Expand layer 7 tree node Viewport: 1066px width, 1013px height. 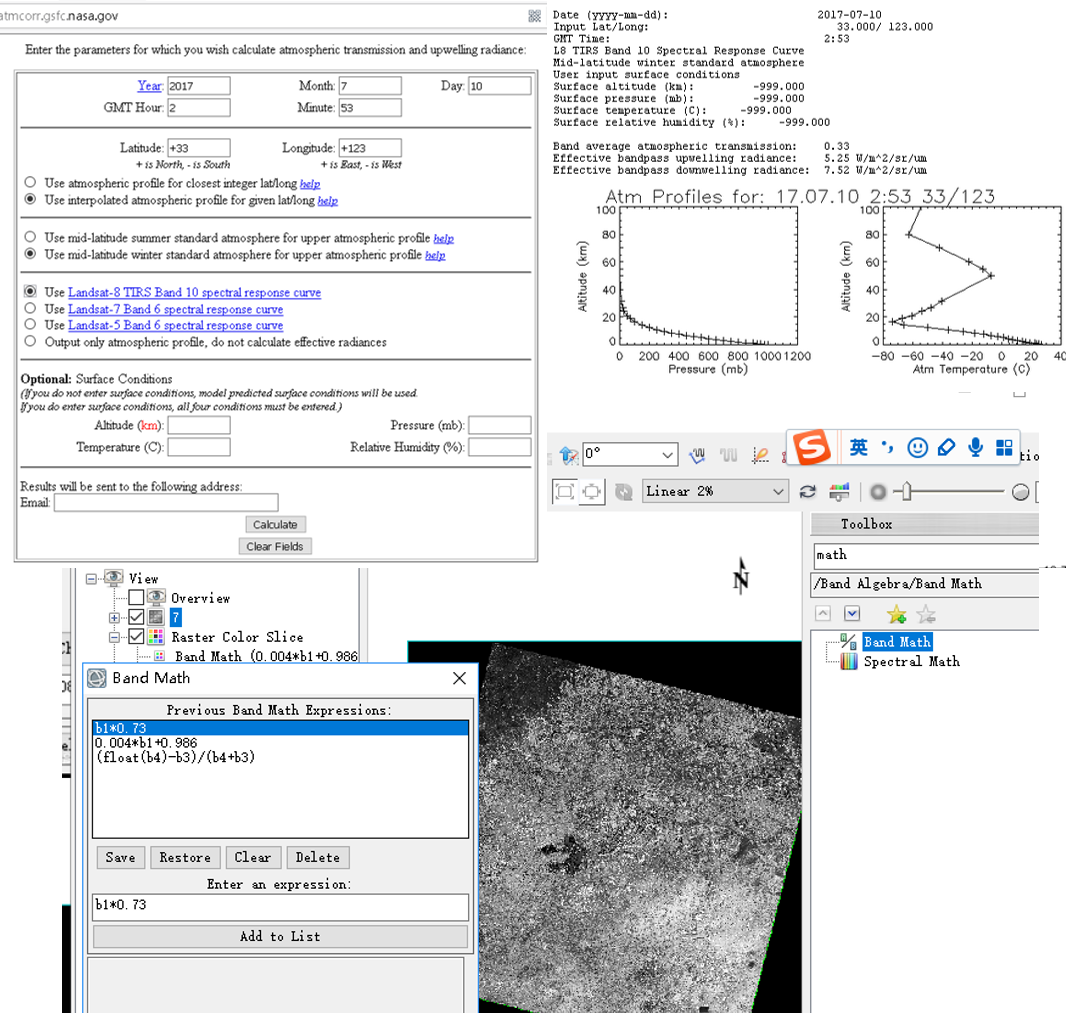[x=114, y=617]
